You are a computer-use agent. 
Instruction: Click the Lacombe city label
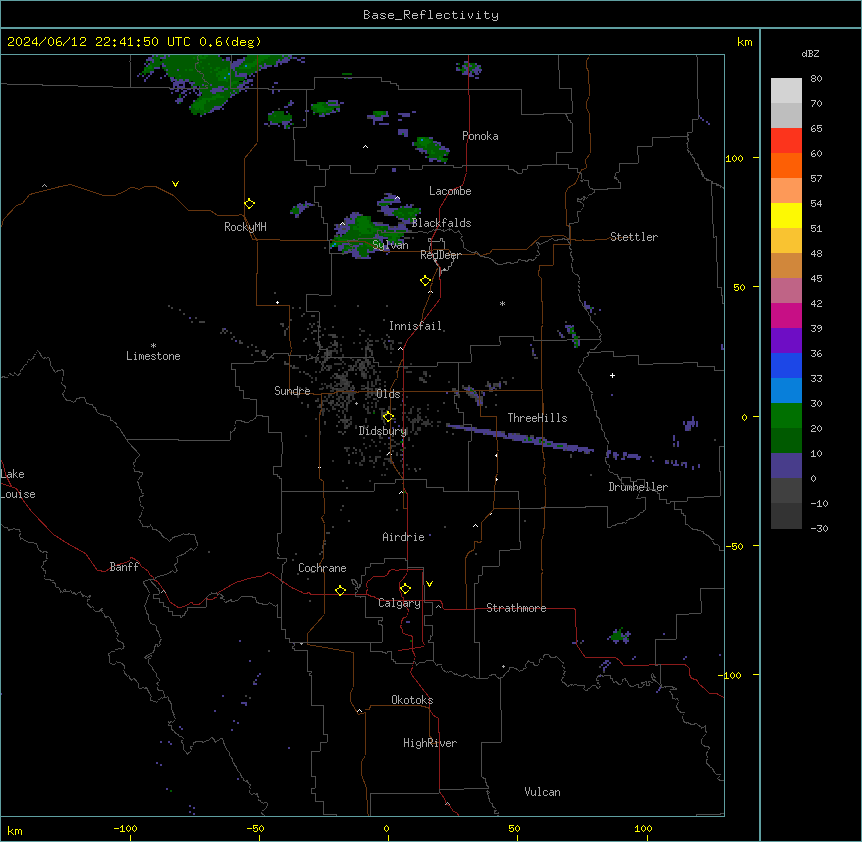click(x=450, y=191)
